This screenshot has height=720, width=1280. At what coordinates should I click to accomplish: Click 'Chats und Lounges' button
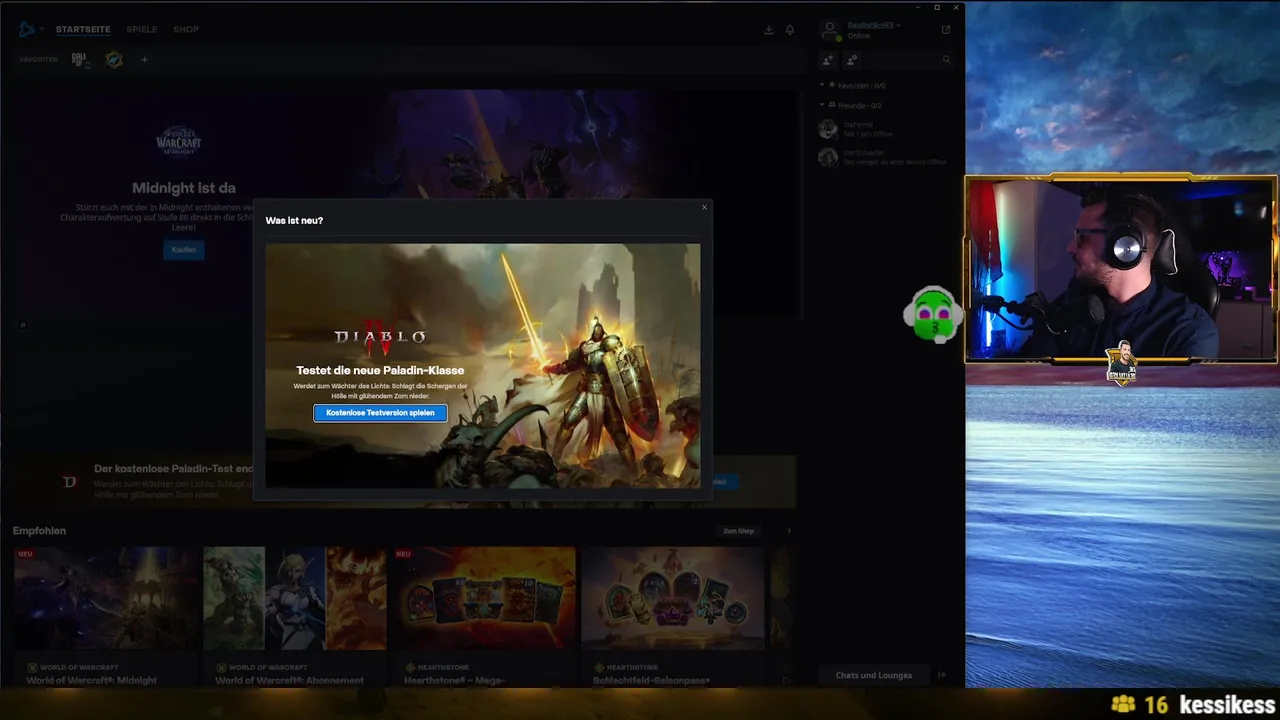click(874, 675)
